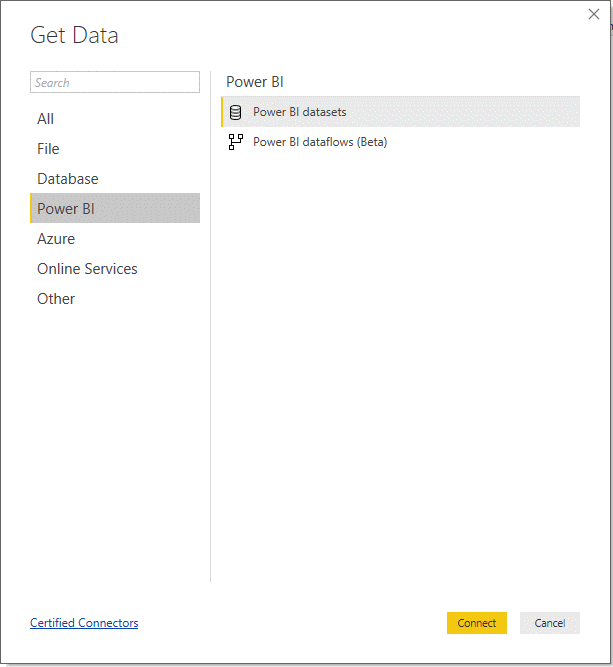
Task: Select the Database category
Action: tap(115, 179)
